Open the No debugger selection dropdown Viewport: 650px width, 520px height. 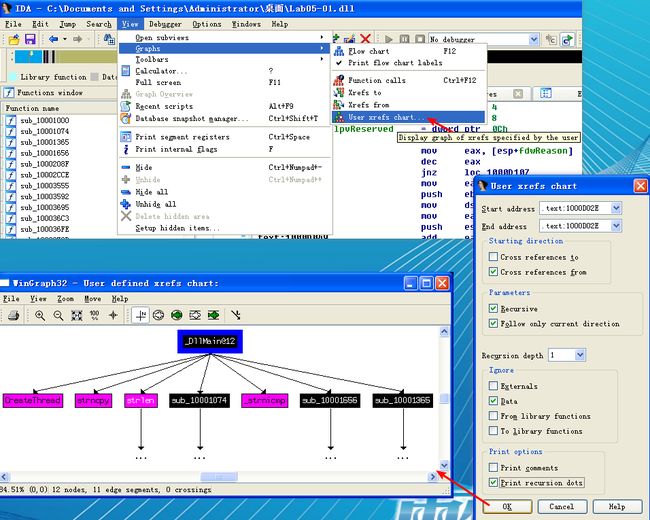(x=534, y=39)
